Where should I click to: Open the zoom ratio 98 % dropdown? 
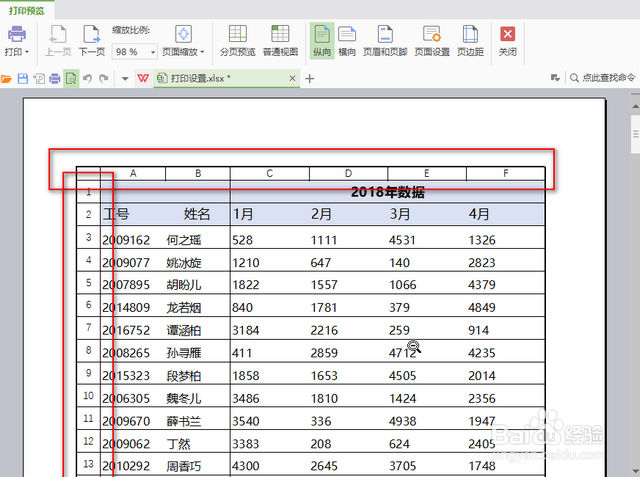click(x=153, y=52)
